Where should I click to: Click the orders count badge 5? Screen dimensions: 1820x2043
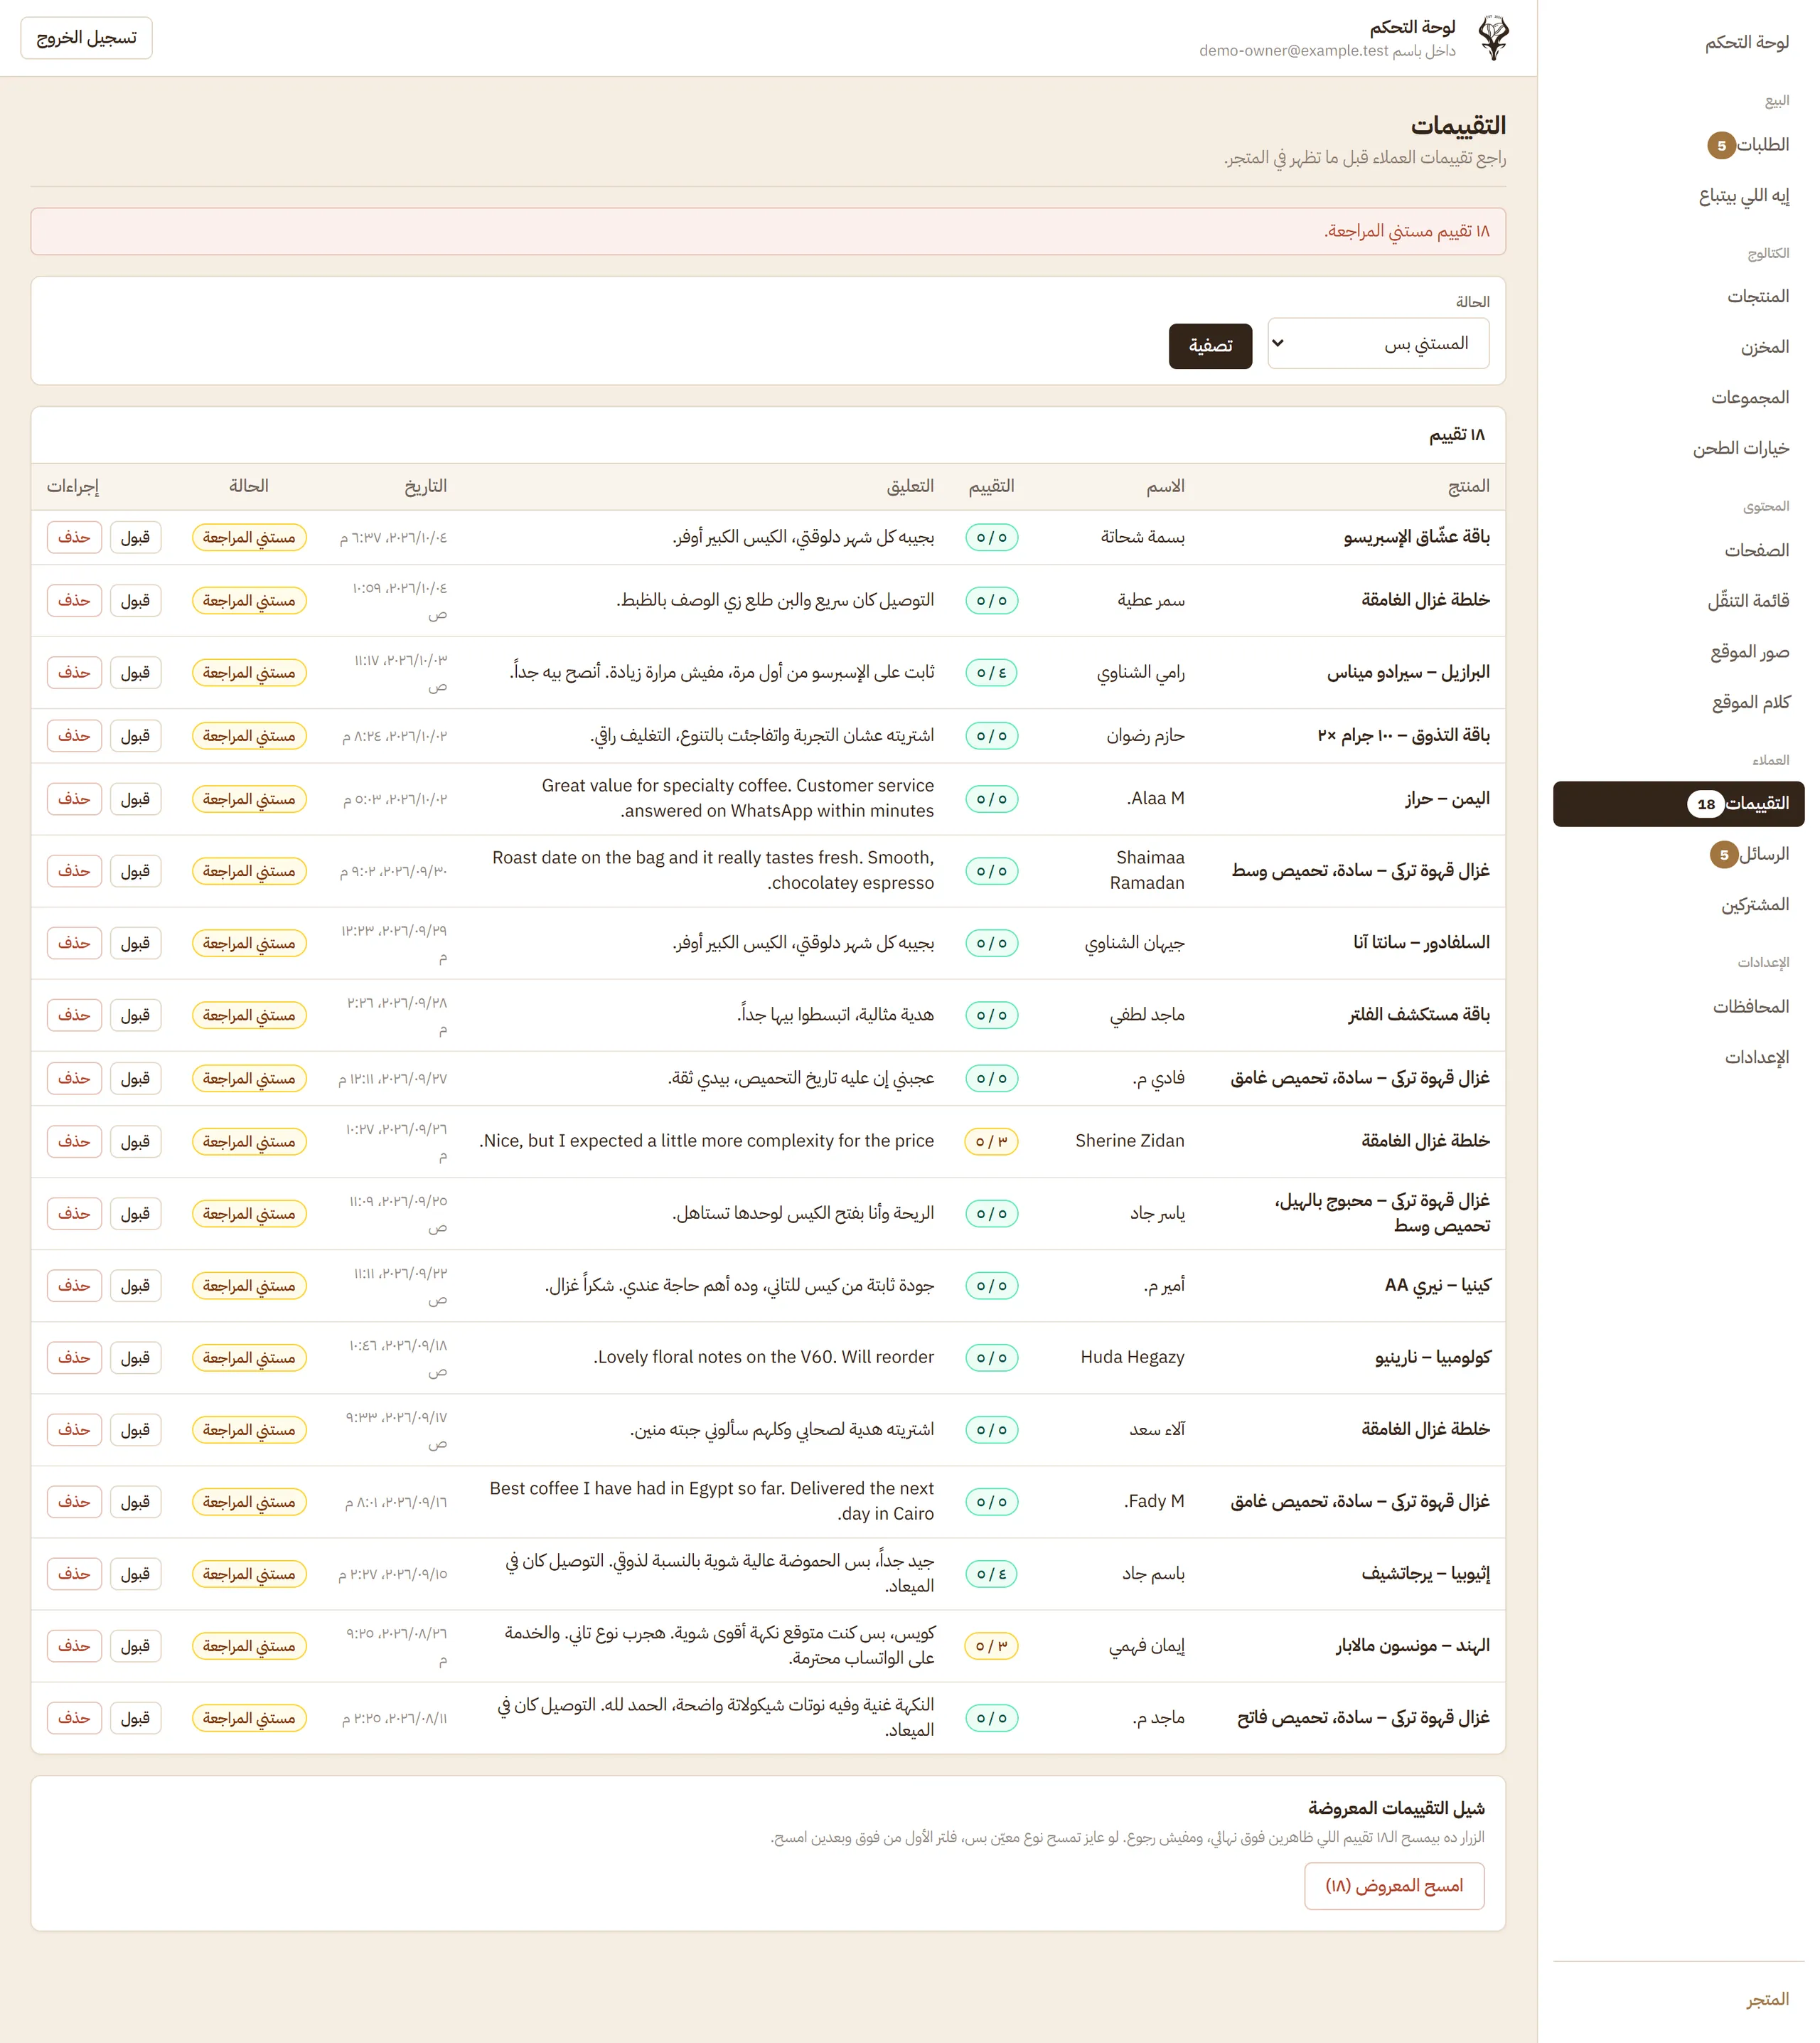pyautogui.click(x=1721, y=146)
